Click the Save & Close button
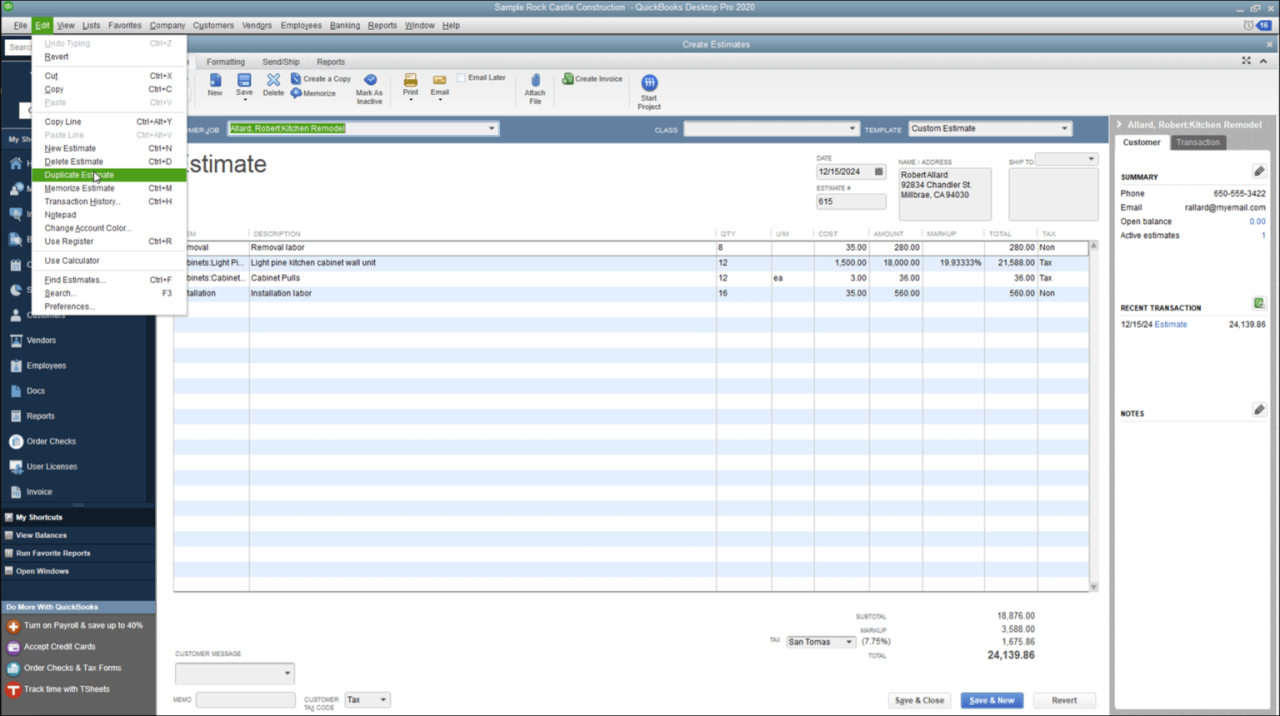The height and width of the screenshot is (716, 1280). pyautogui.click(x=919, y=700)
